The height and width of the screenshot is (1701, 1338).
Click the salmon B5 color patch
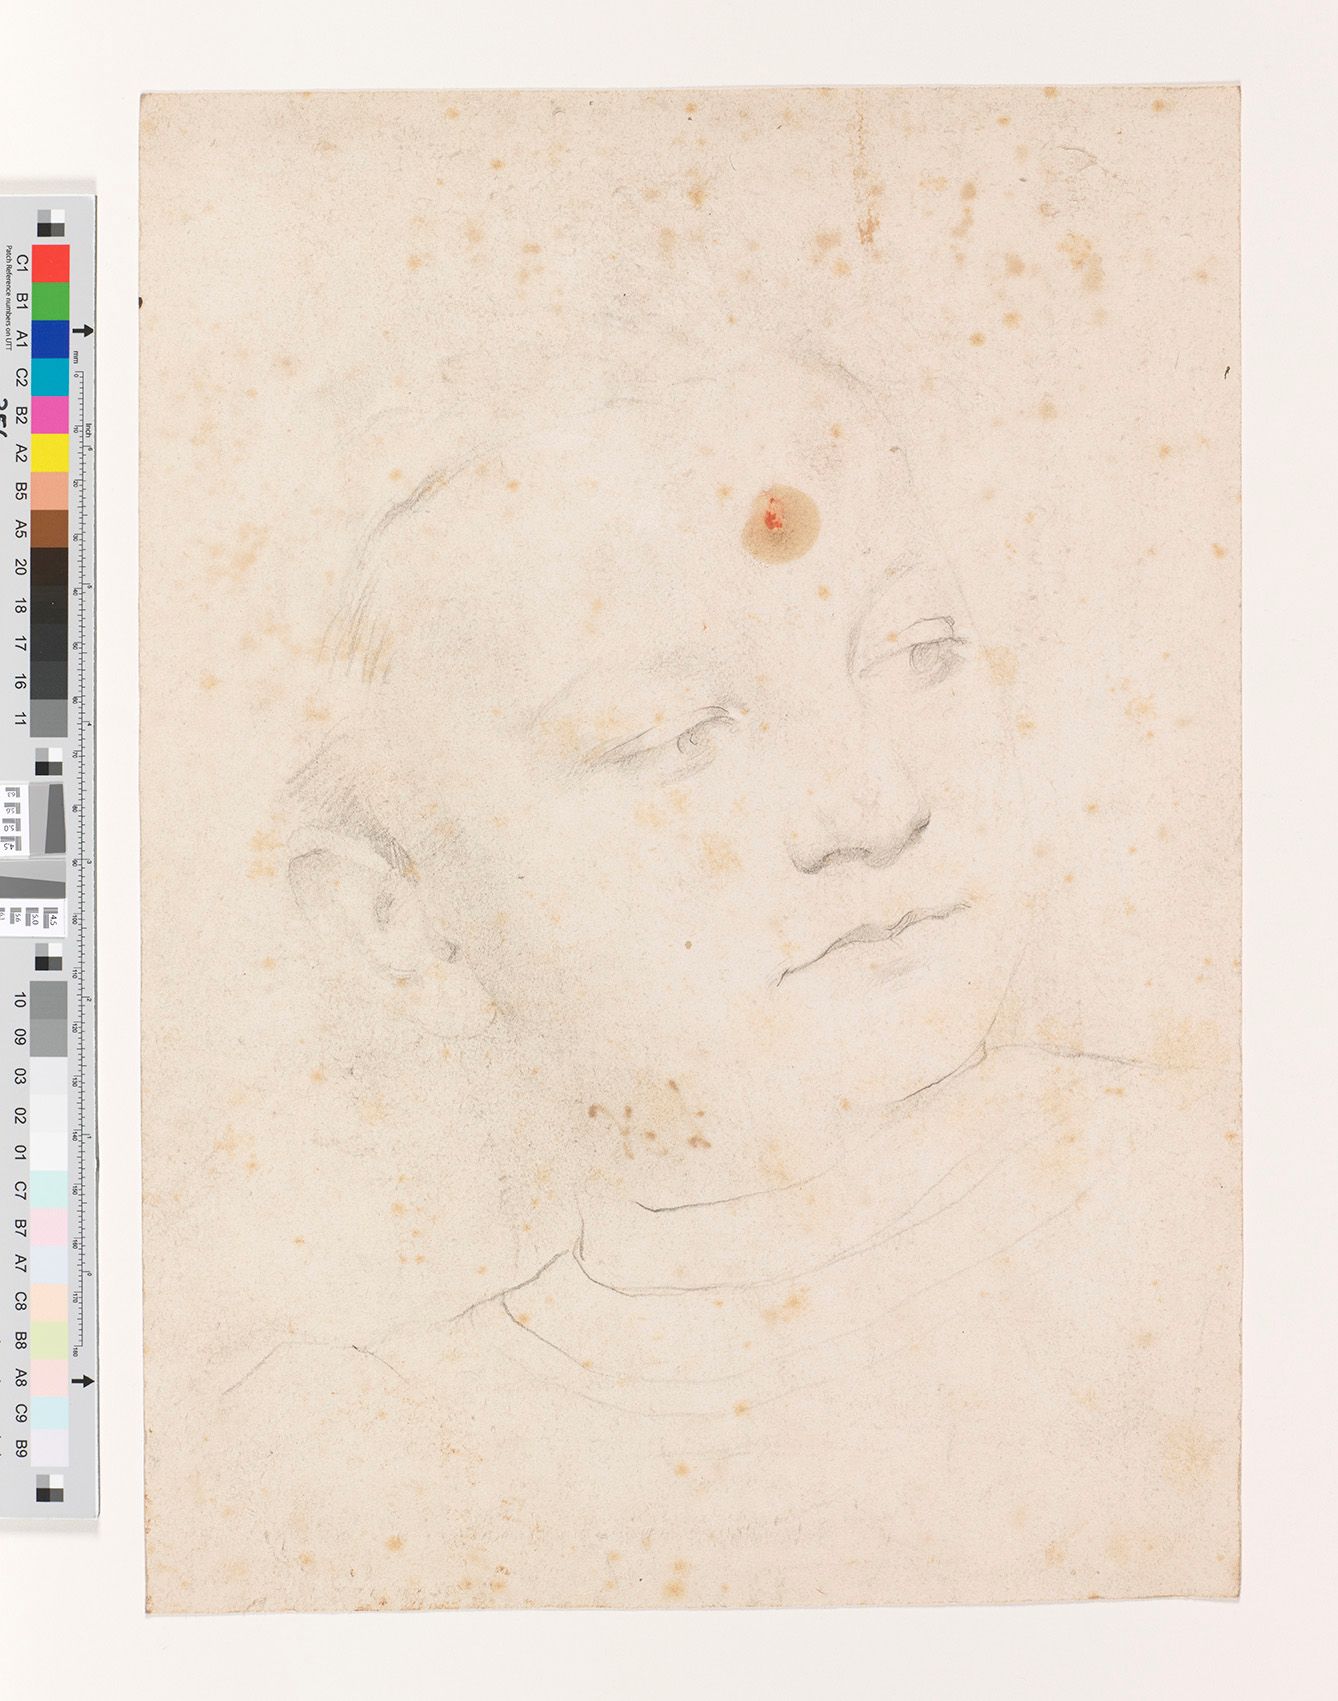point(50,491)
